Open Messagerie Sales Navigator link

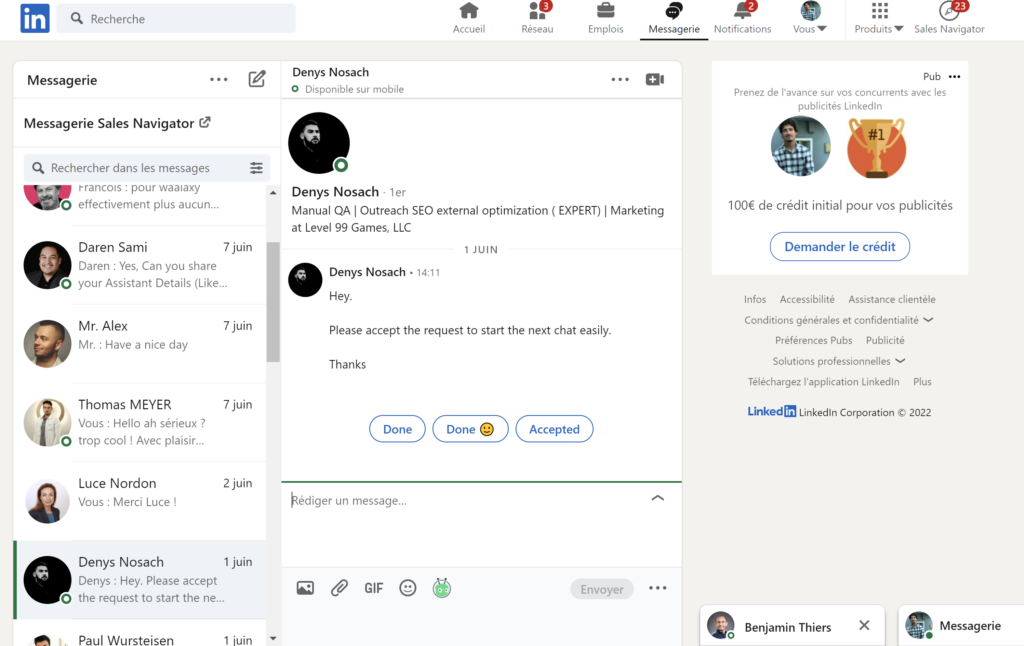pos(117,123)
